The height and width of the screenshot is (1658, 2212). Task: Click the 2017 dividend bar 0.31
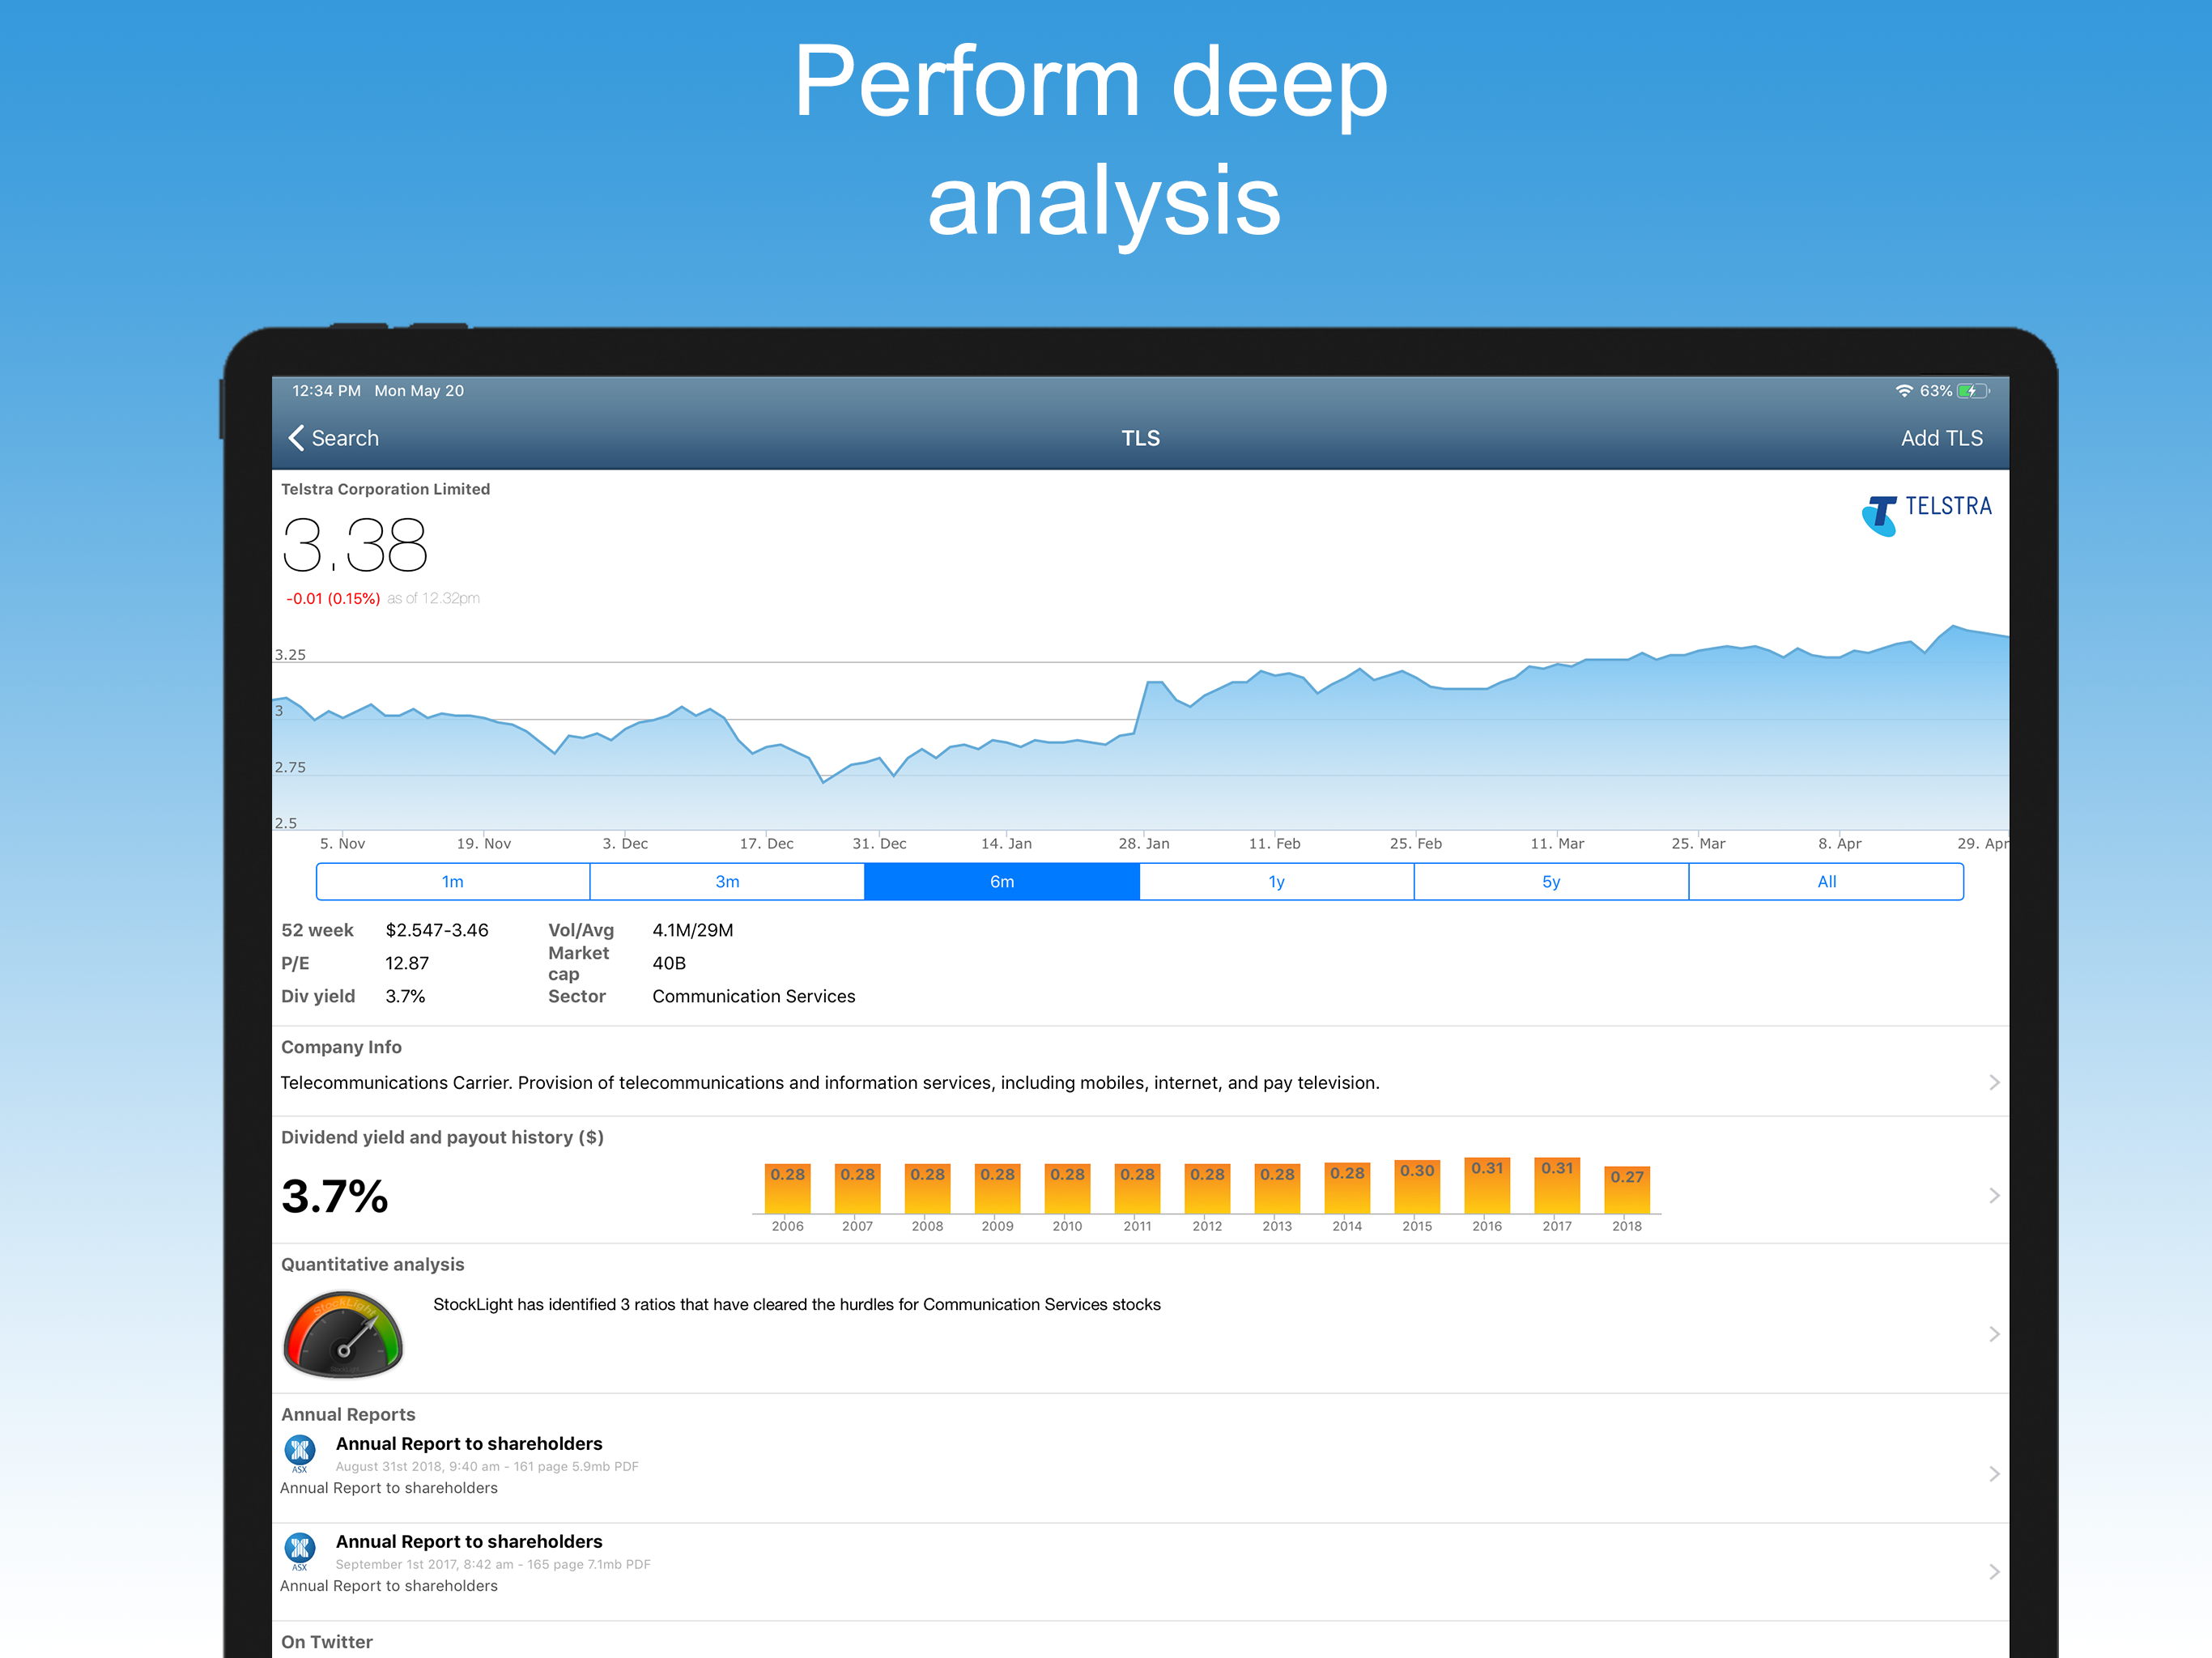(x=1557, y=1186)
